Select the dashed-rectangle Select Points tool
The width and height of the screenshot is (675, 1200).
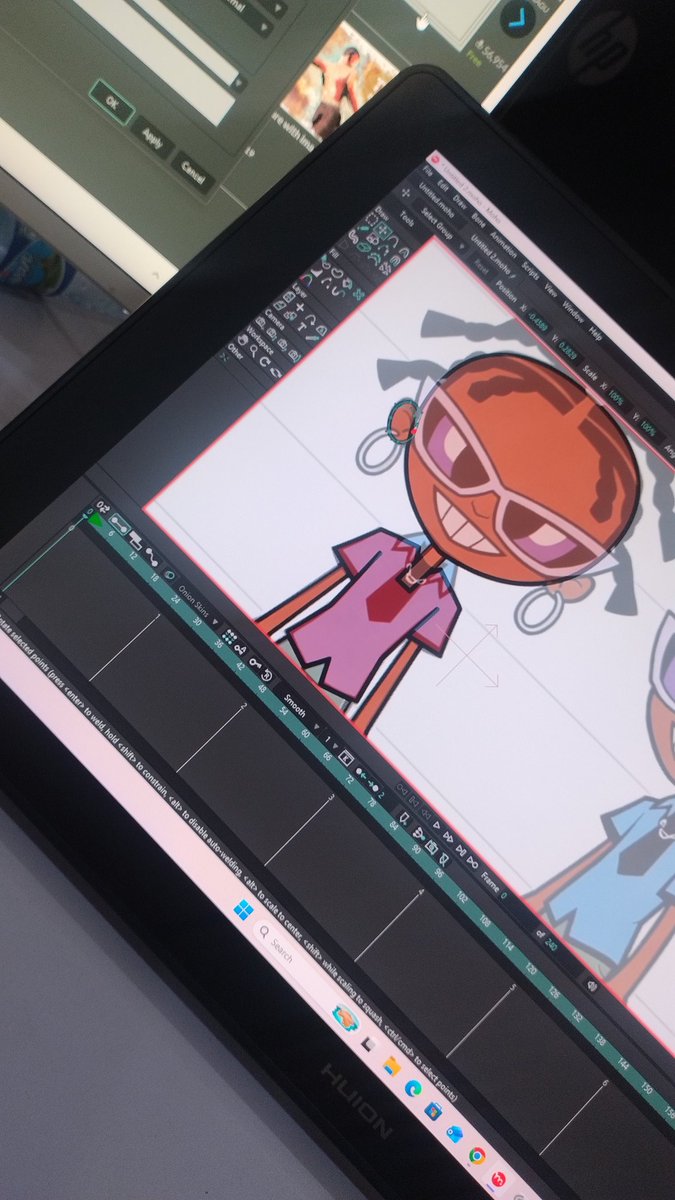coord(371,220)
